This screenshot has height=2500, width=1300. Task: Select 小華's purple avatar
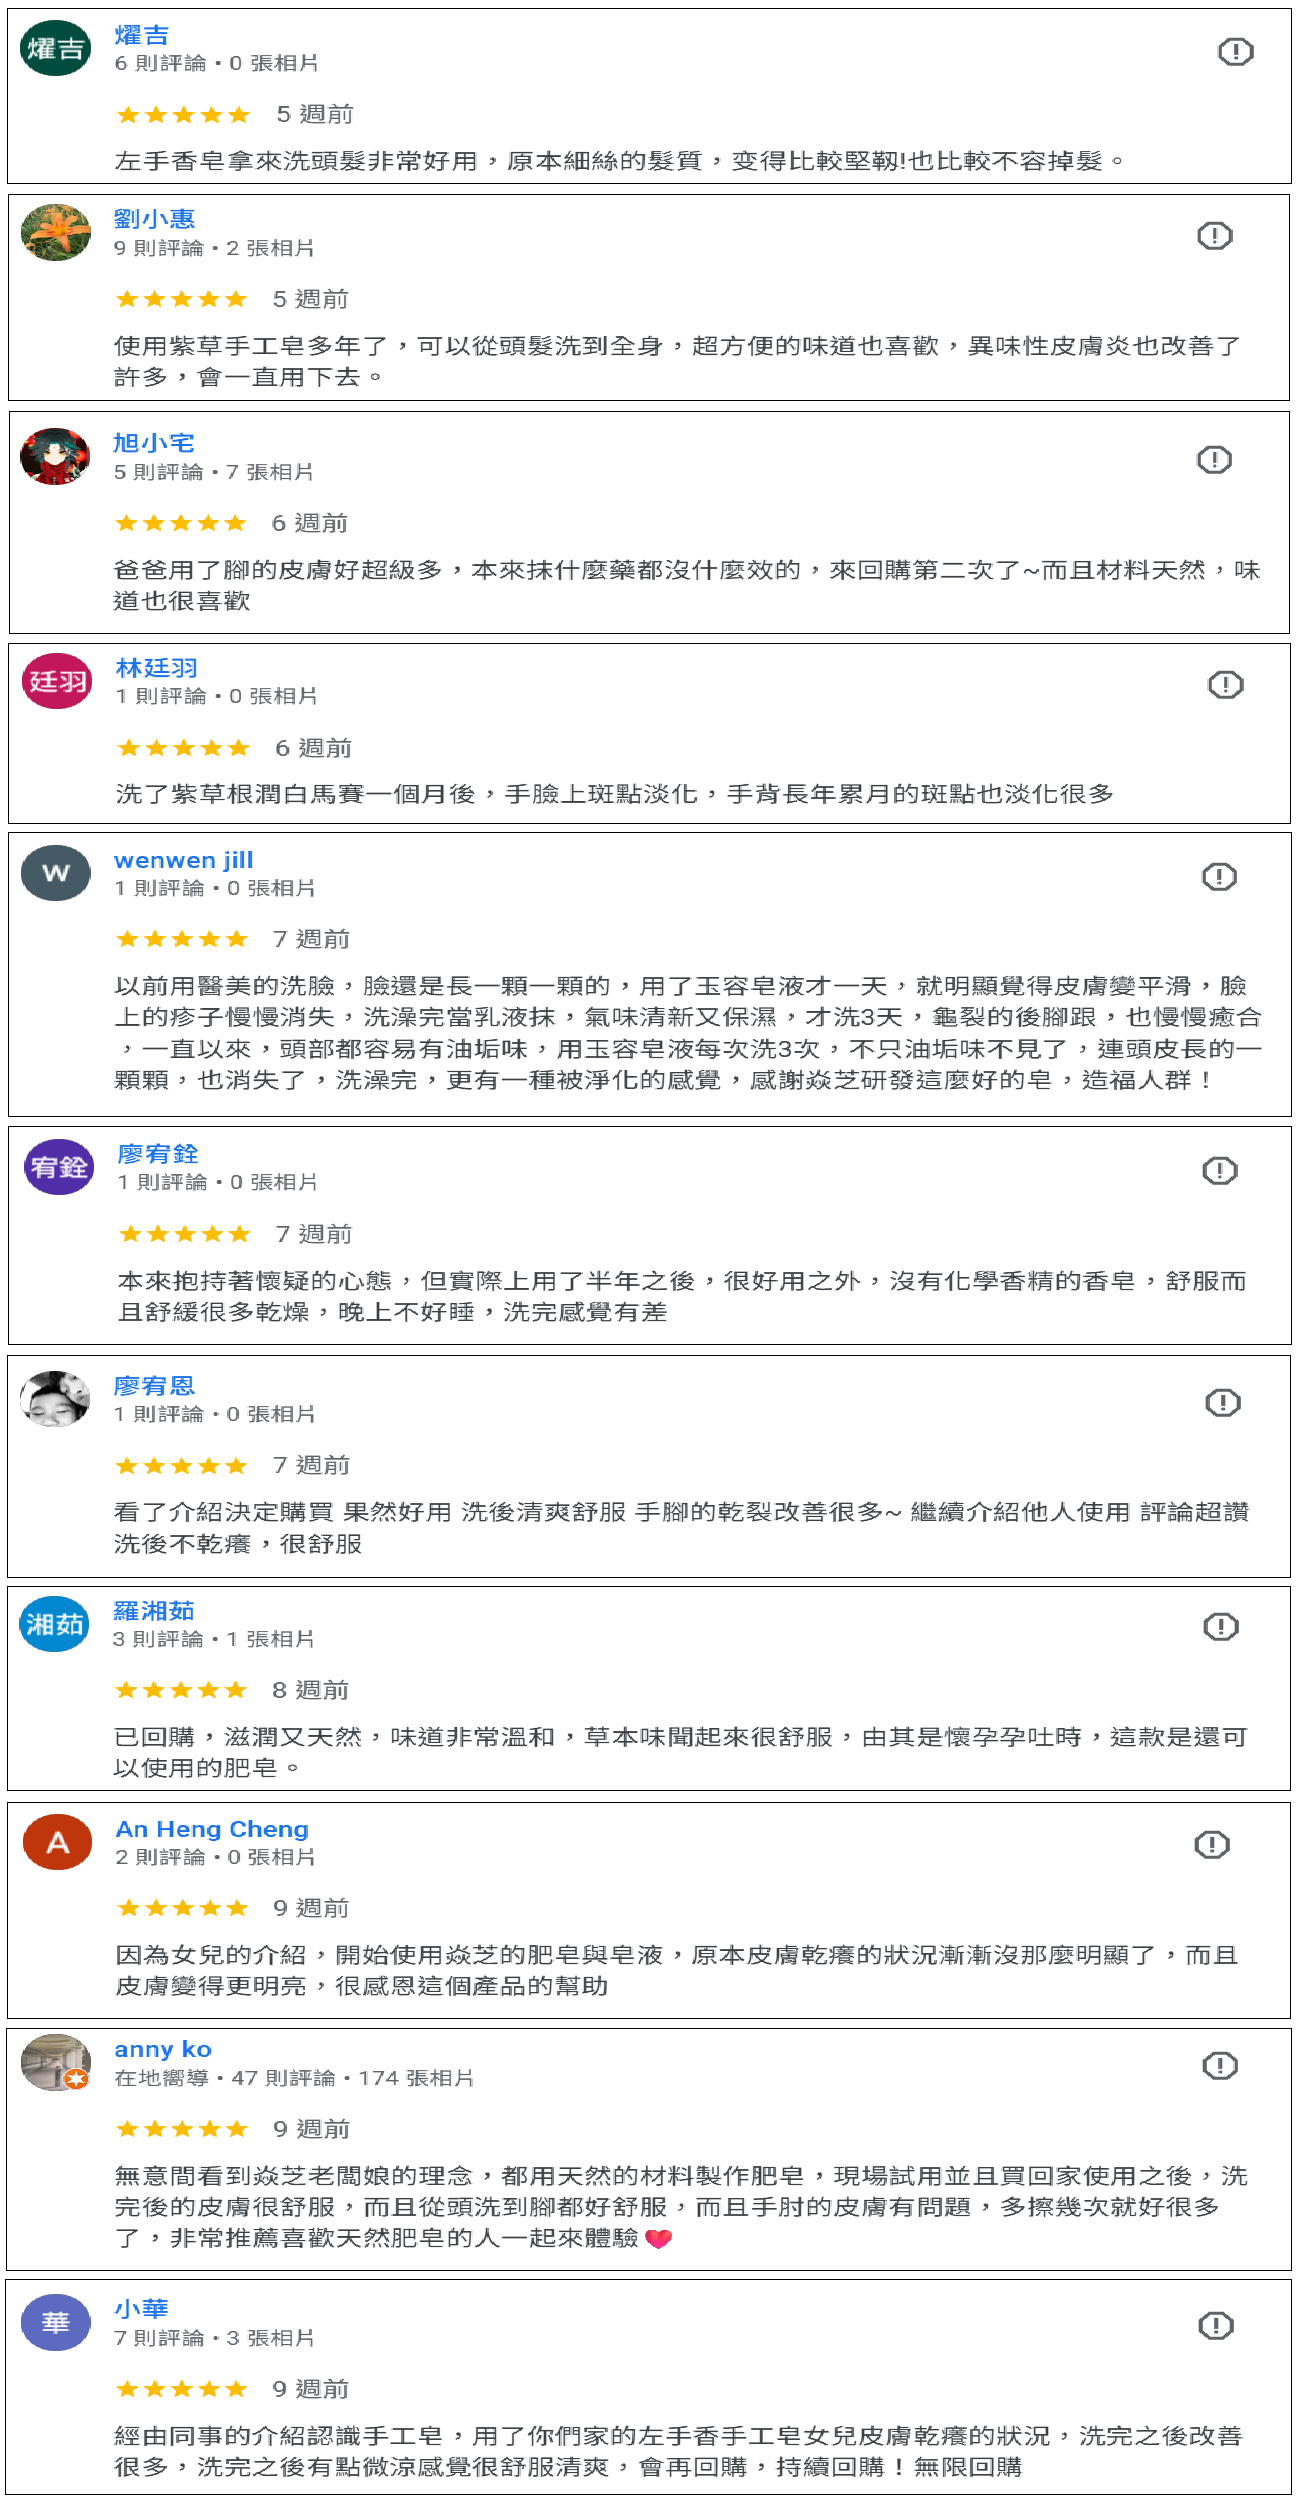click(56, 2322)
